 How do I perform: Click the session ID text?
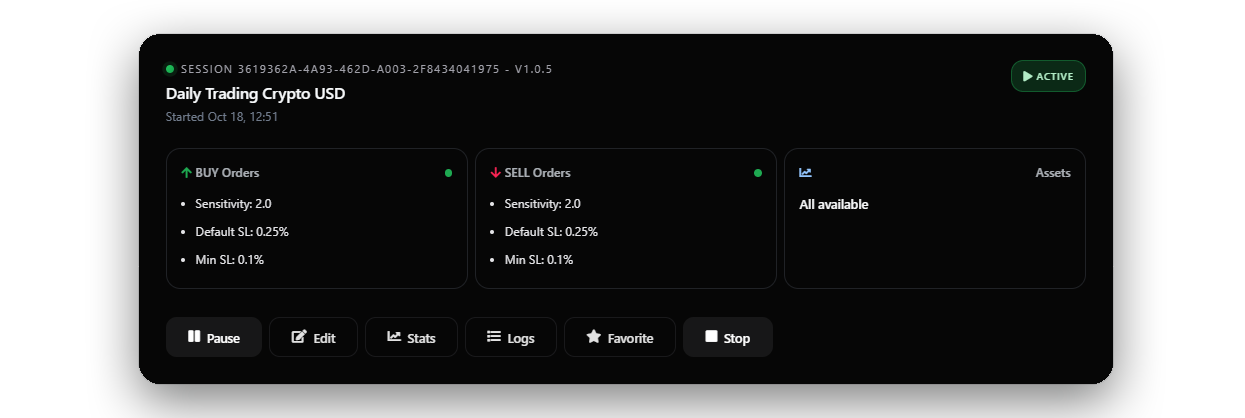tap(366, 69)
